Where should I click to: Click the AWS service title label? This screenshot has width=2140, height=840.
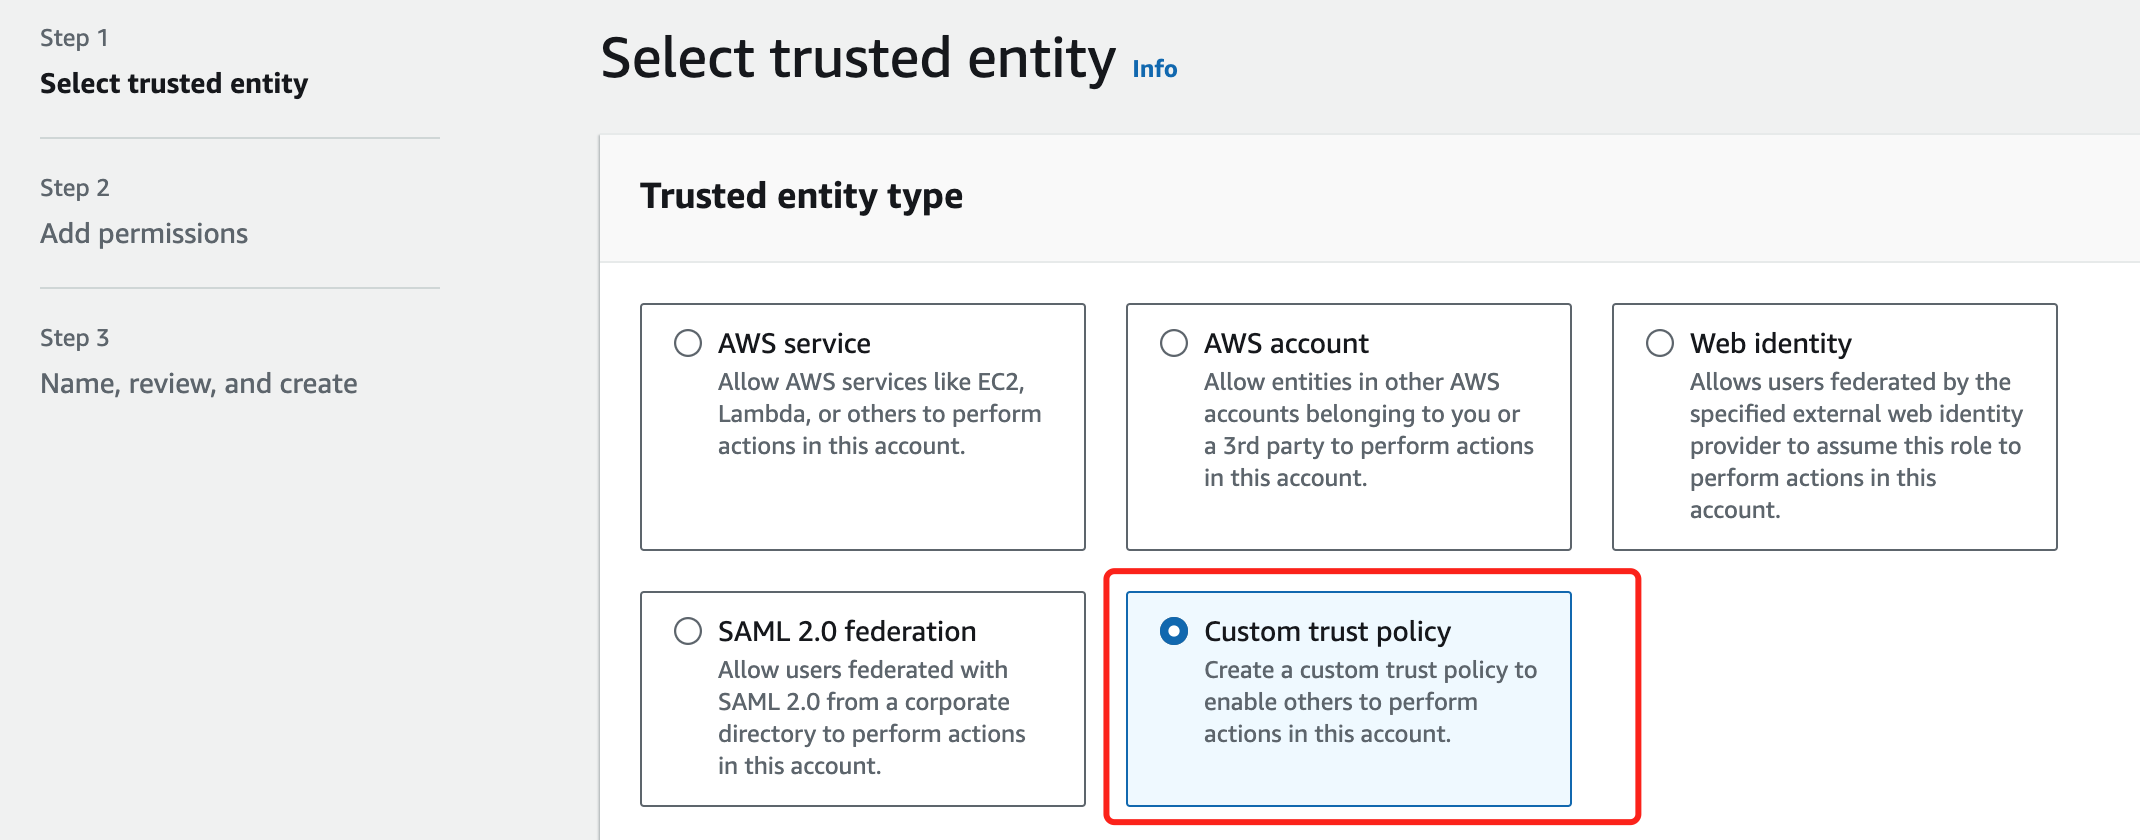pyautogui.click(x=794, y=343)
